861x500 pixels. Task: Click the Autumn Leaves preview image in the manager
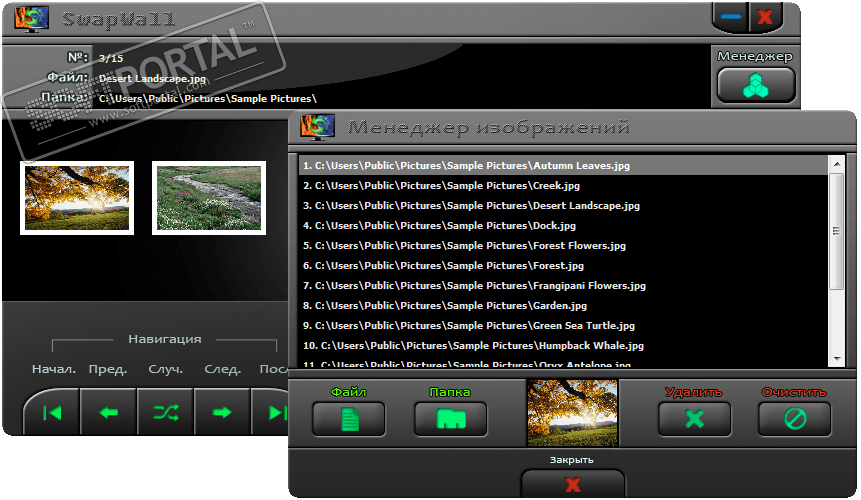coord(572,413)
